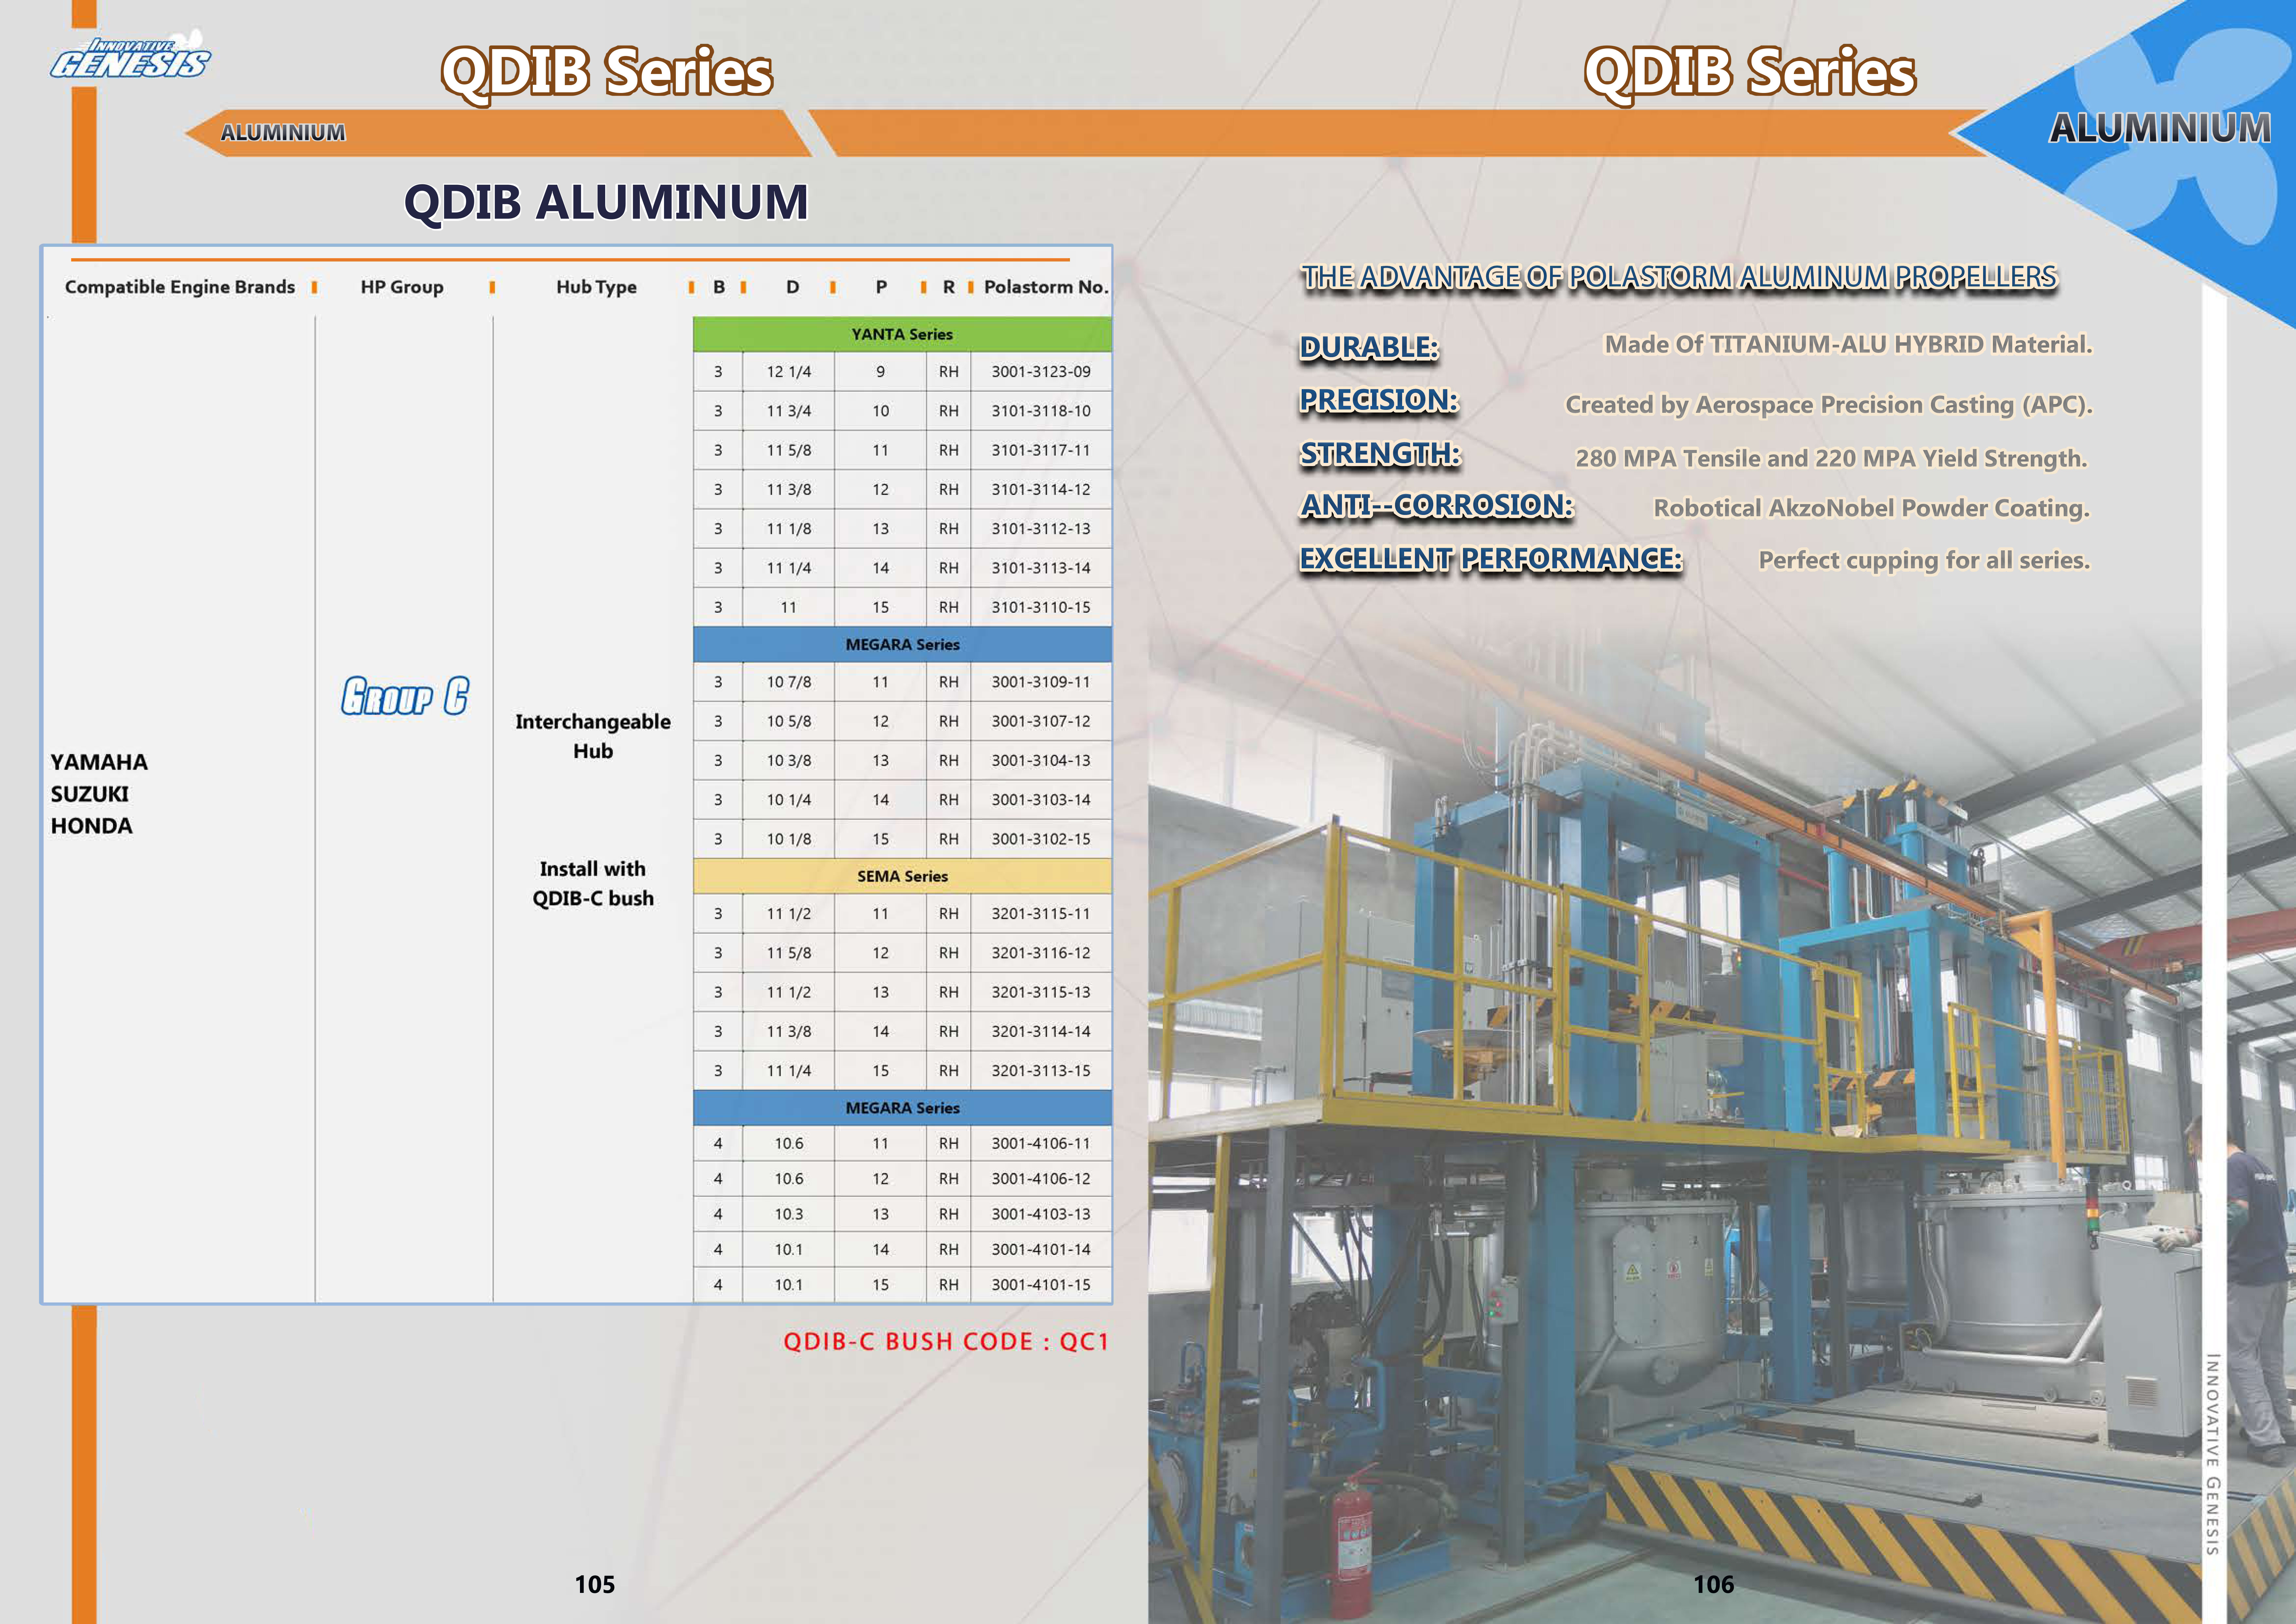
Task: Click part number 3001-3103-14
Action: (1041, 800)
